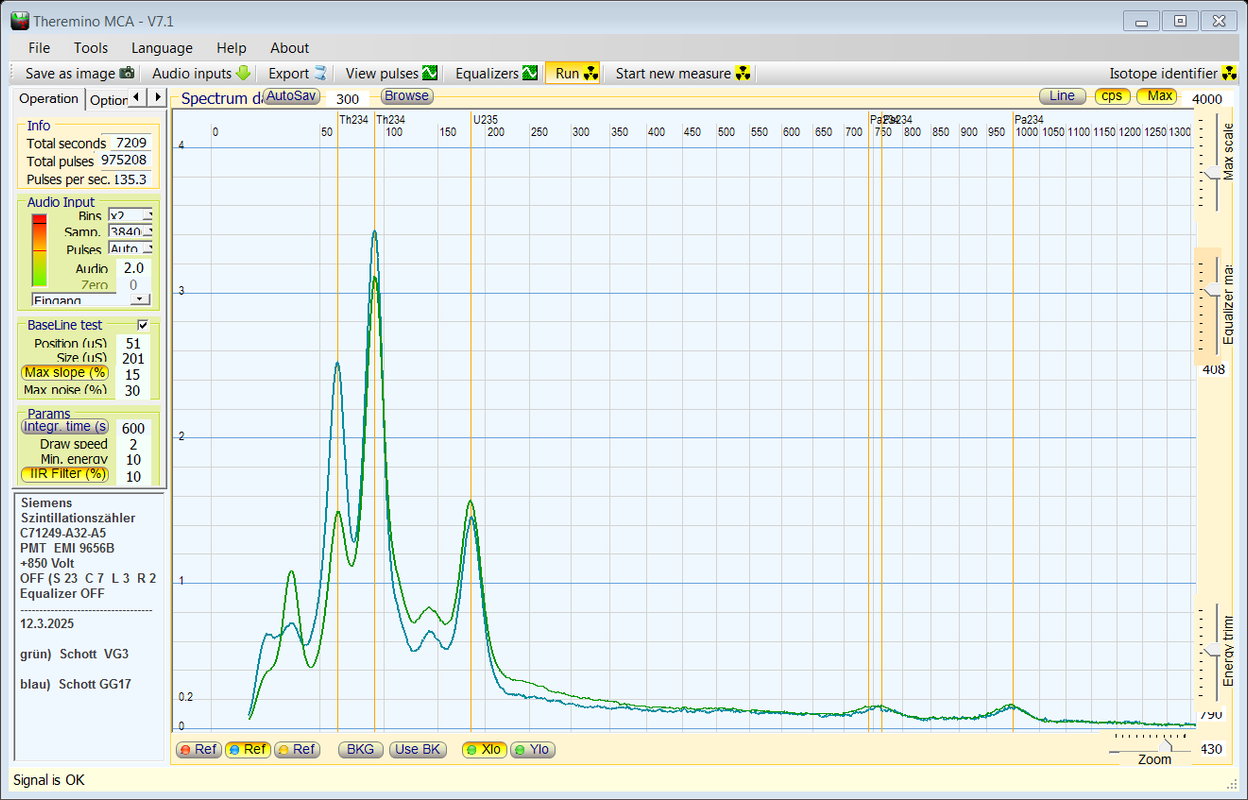Expand the Pulses dropdown
Viewport: 1248px width, 800px height.
pos(147,250)
